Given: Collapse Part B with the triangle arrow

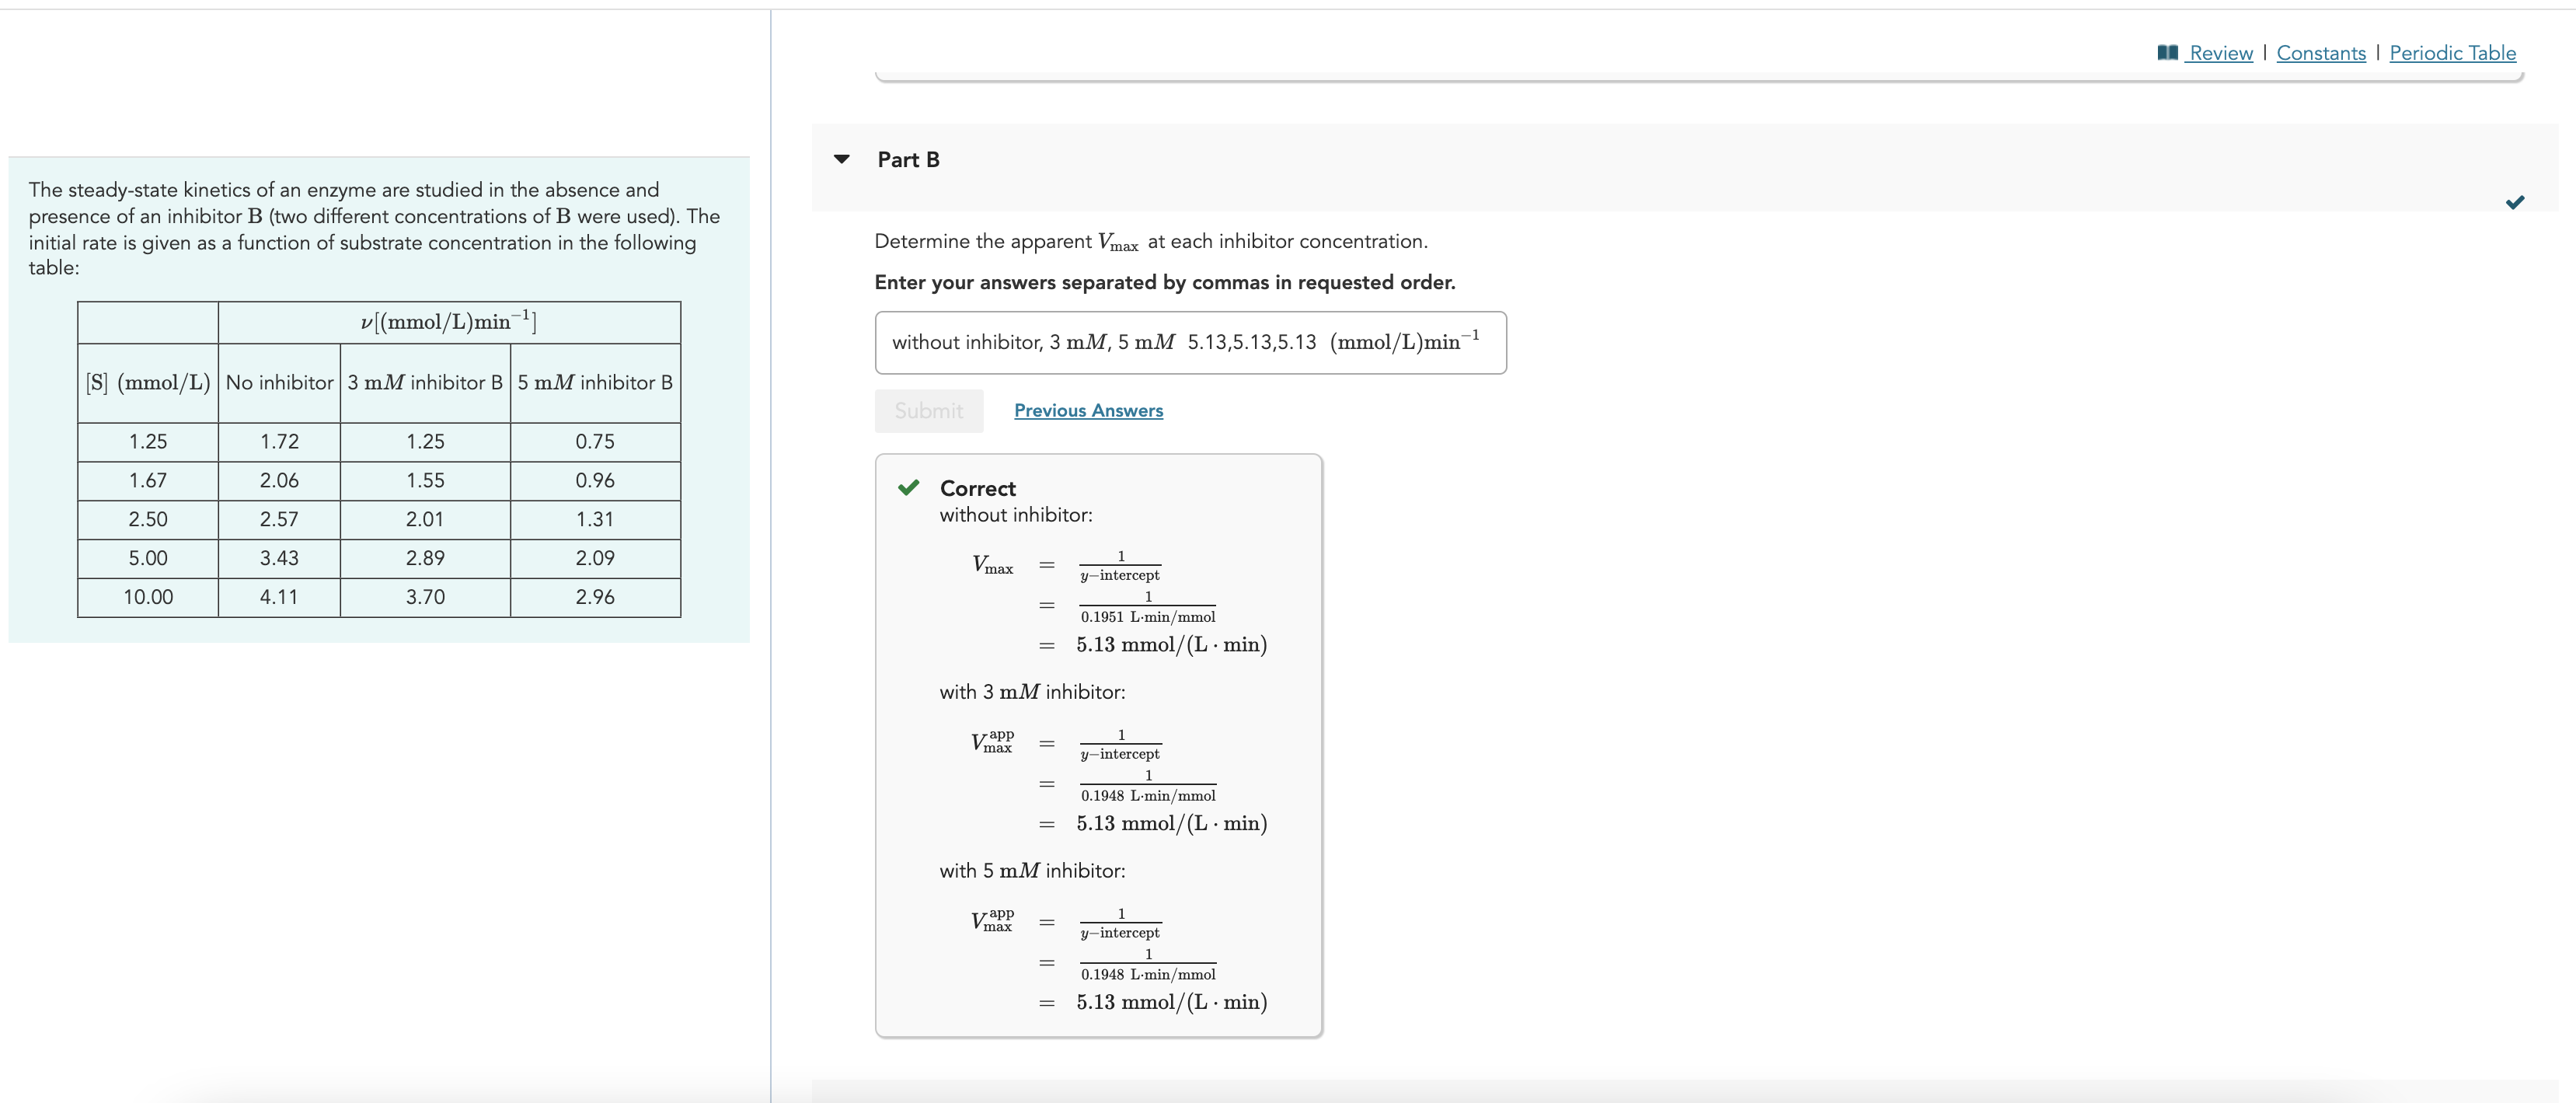Looking at the screenshot, I should pyautogui.click(x=842, y=159).
